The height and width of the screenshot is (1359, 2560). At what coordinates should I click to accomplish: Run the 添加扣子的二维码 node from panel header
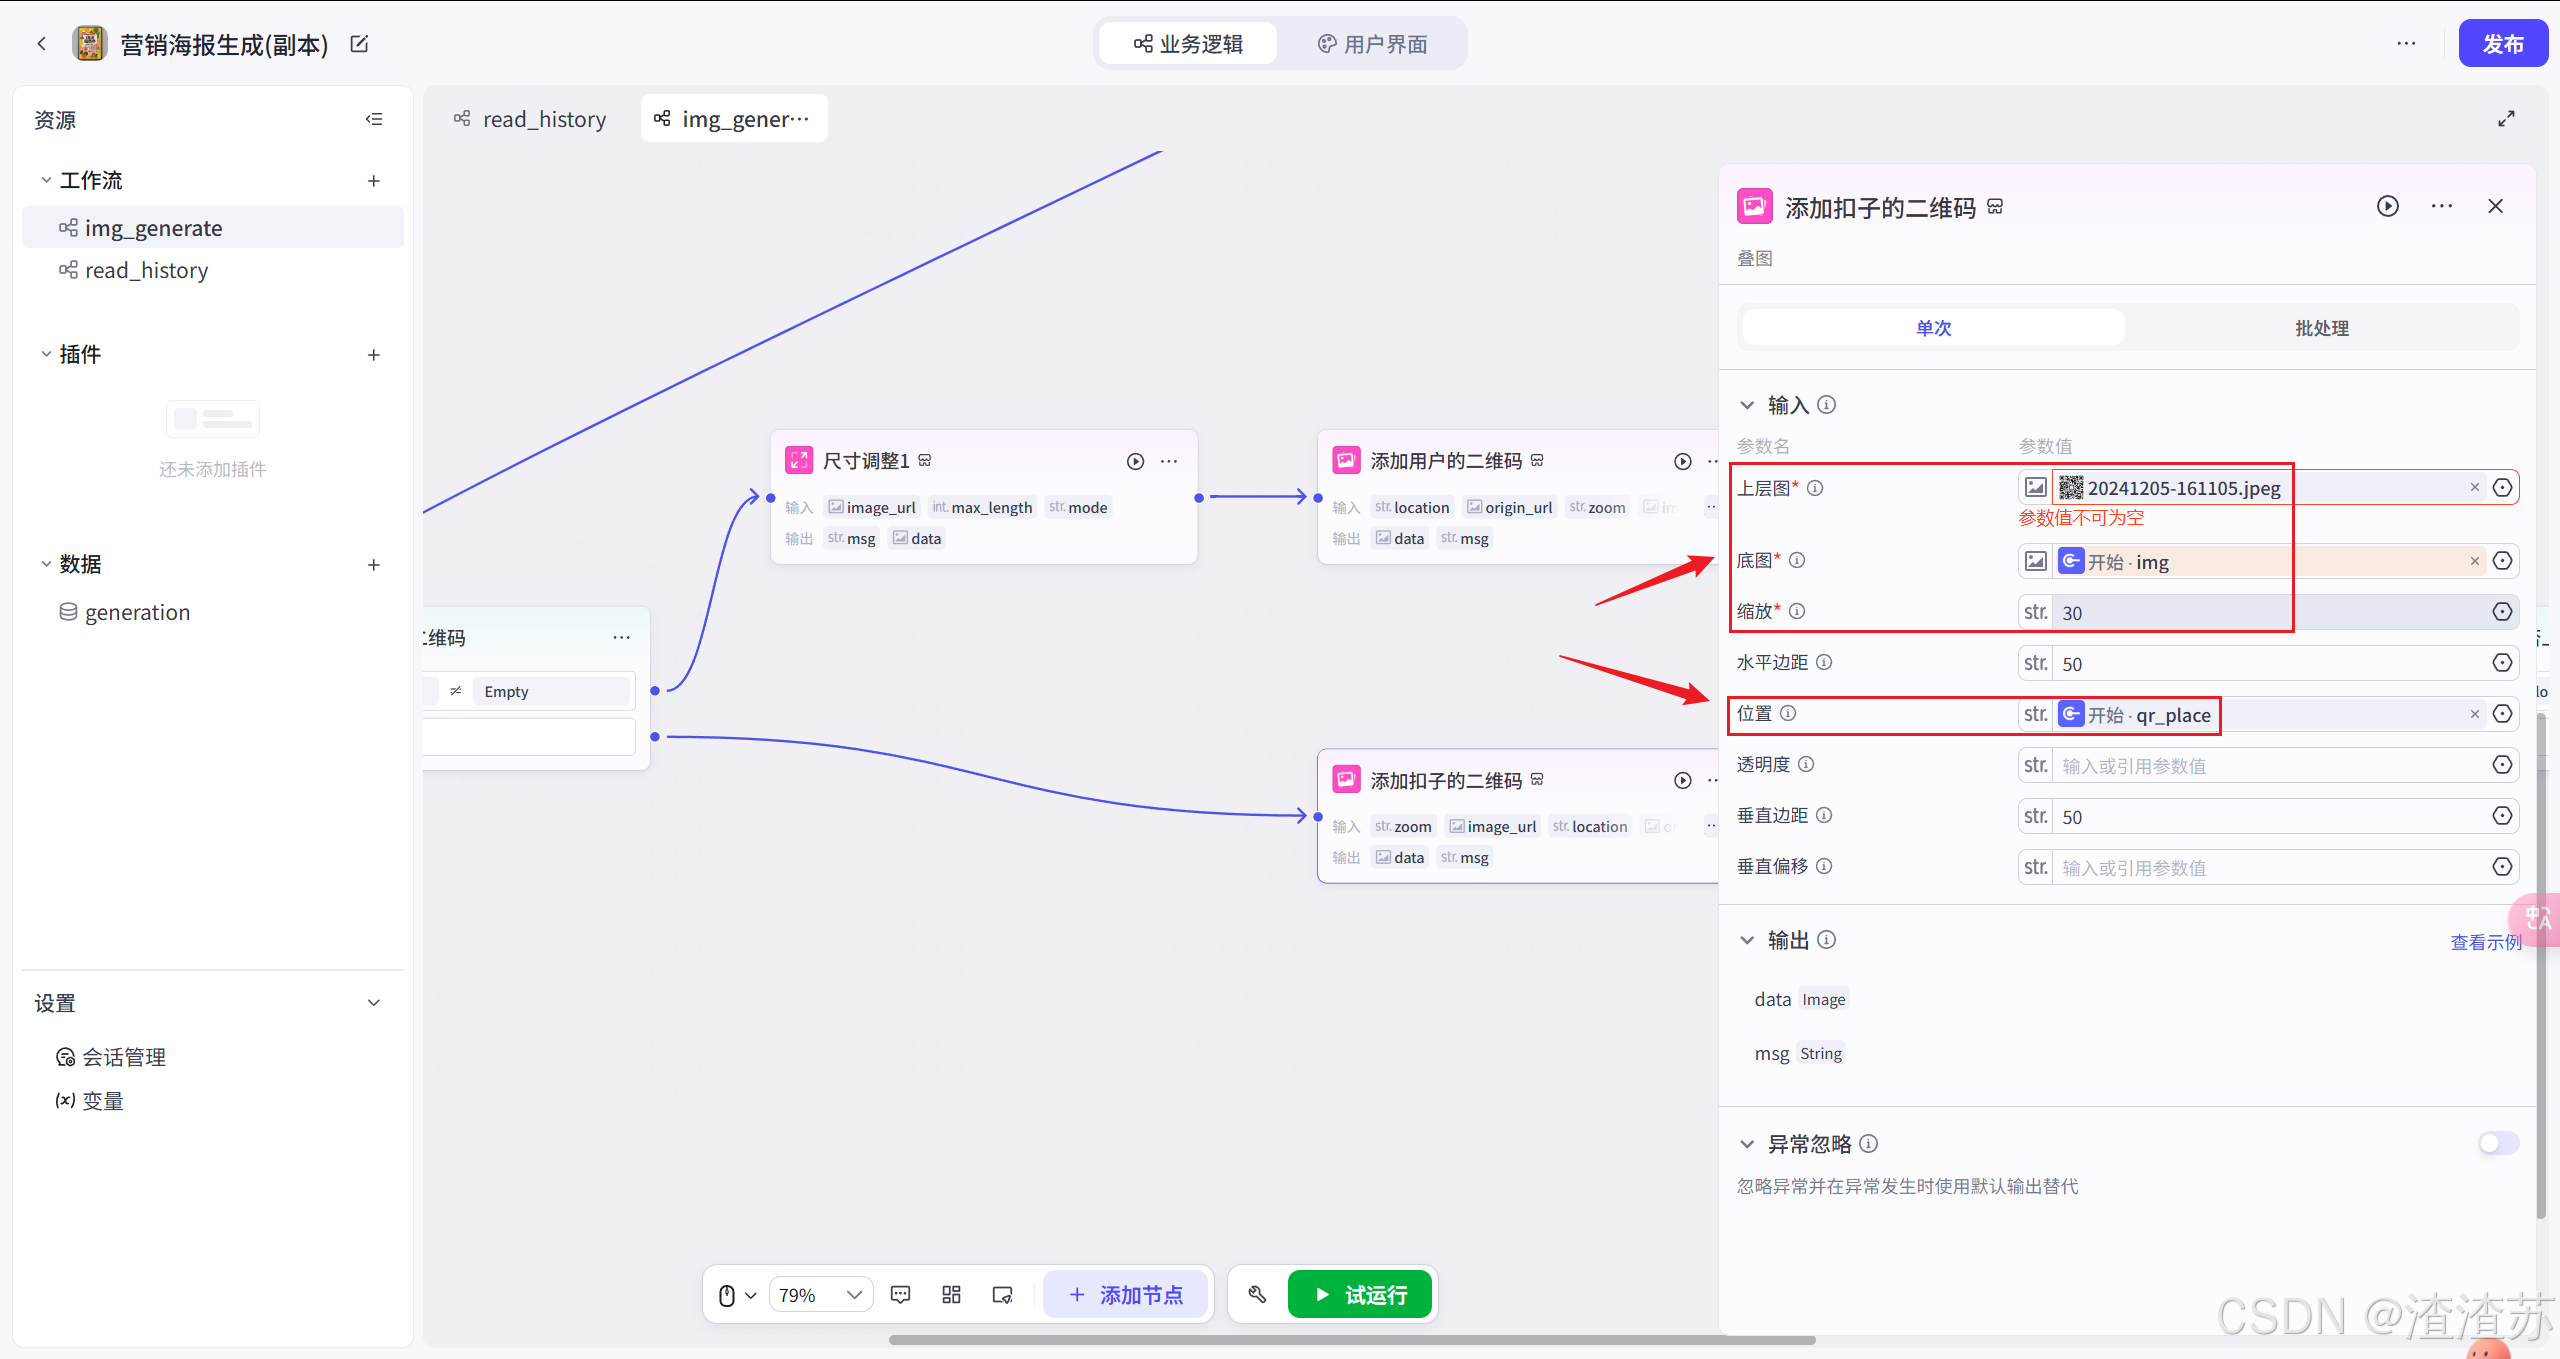coord(2387,206)
